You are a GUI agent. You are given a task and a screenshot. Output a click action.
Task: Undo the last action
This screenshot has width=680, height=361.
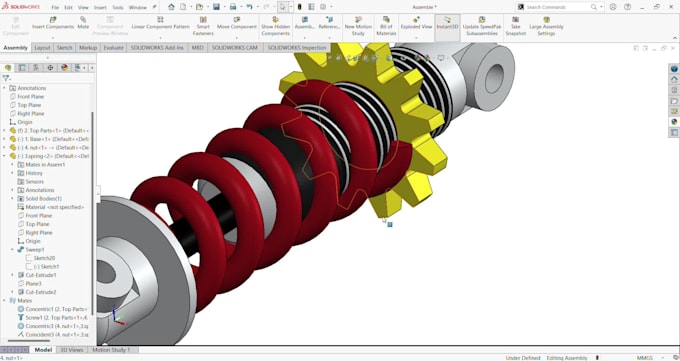point(249,7)
